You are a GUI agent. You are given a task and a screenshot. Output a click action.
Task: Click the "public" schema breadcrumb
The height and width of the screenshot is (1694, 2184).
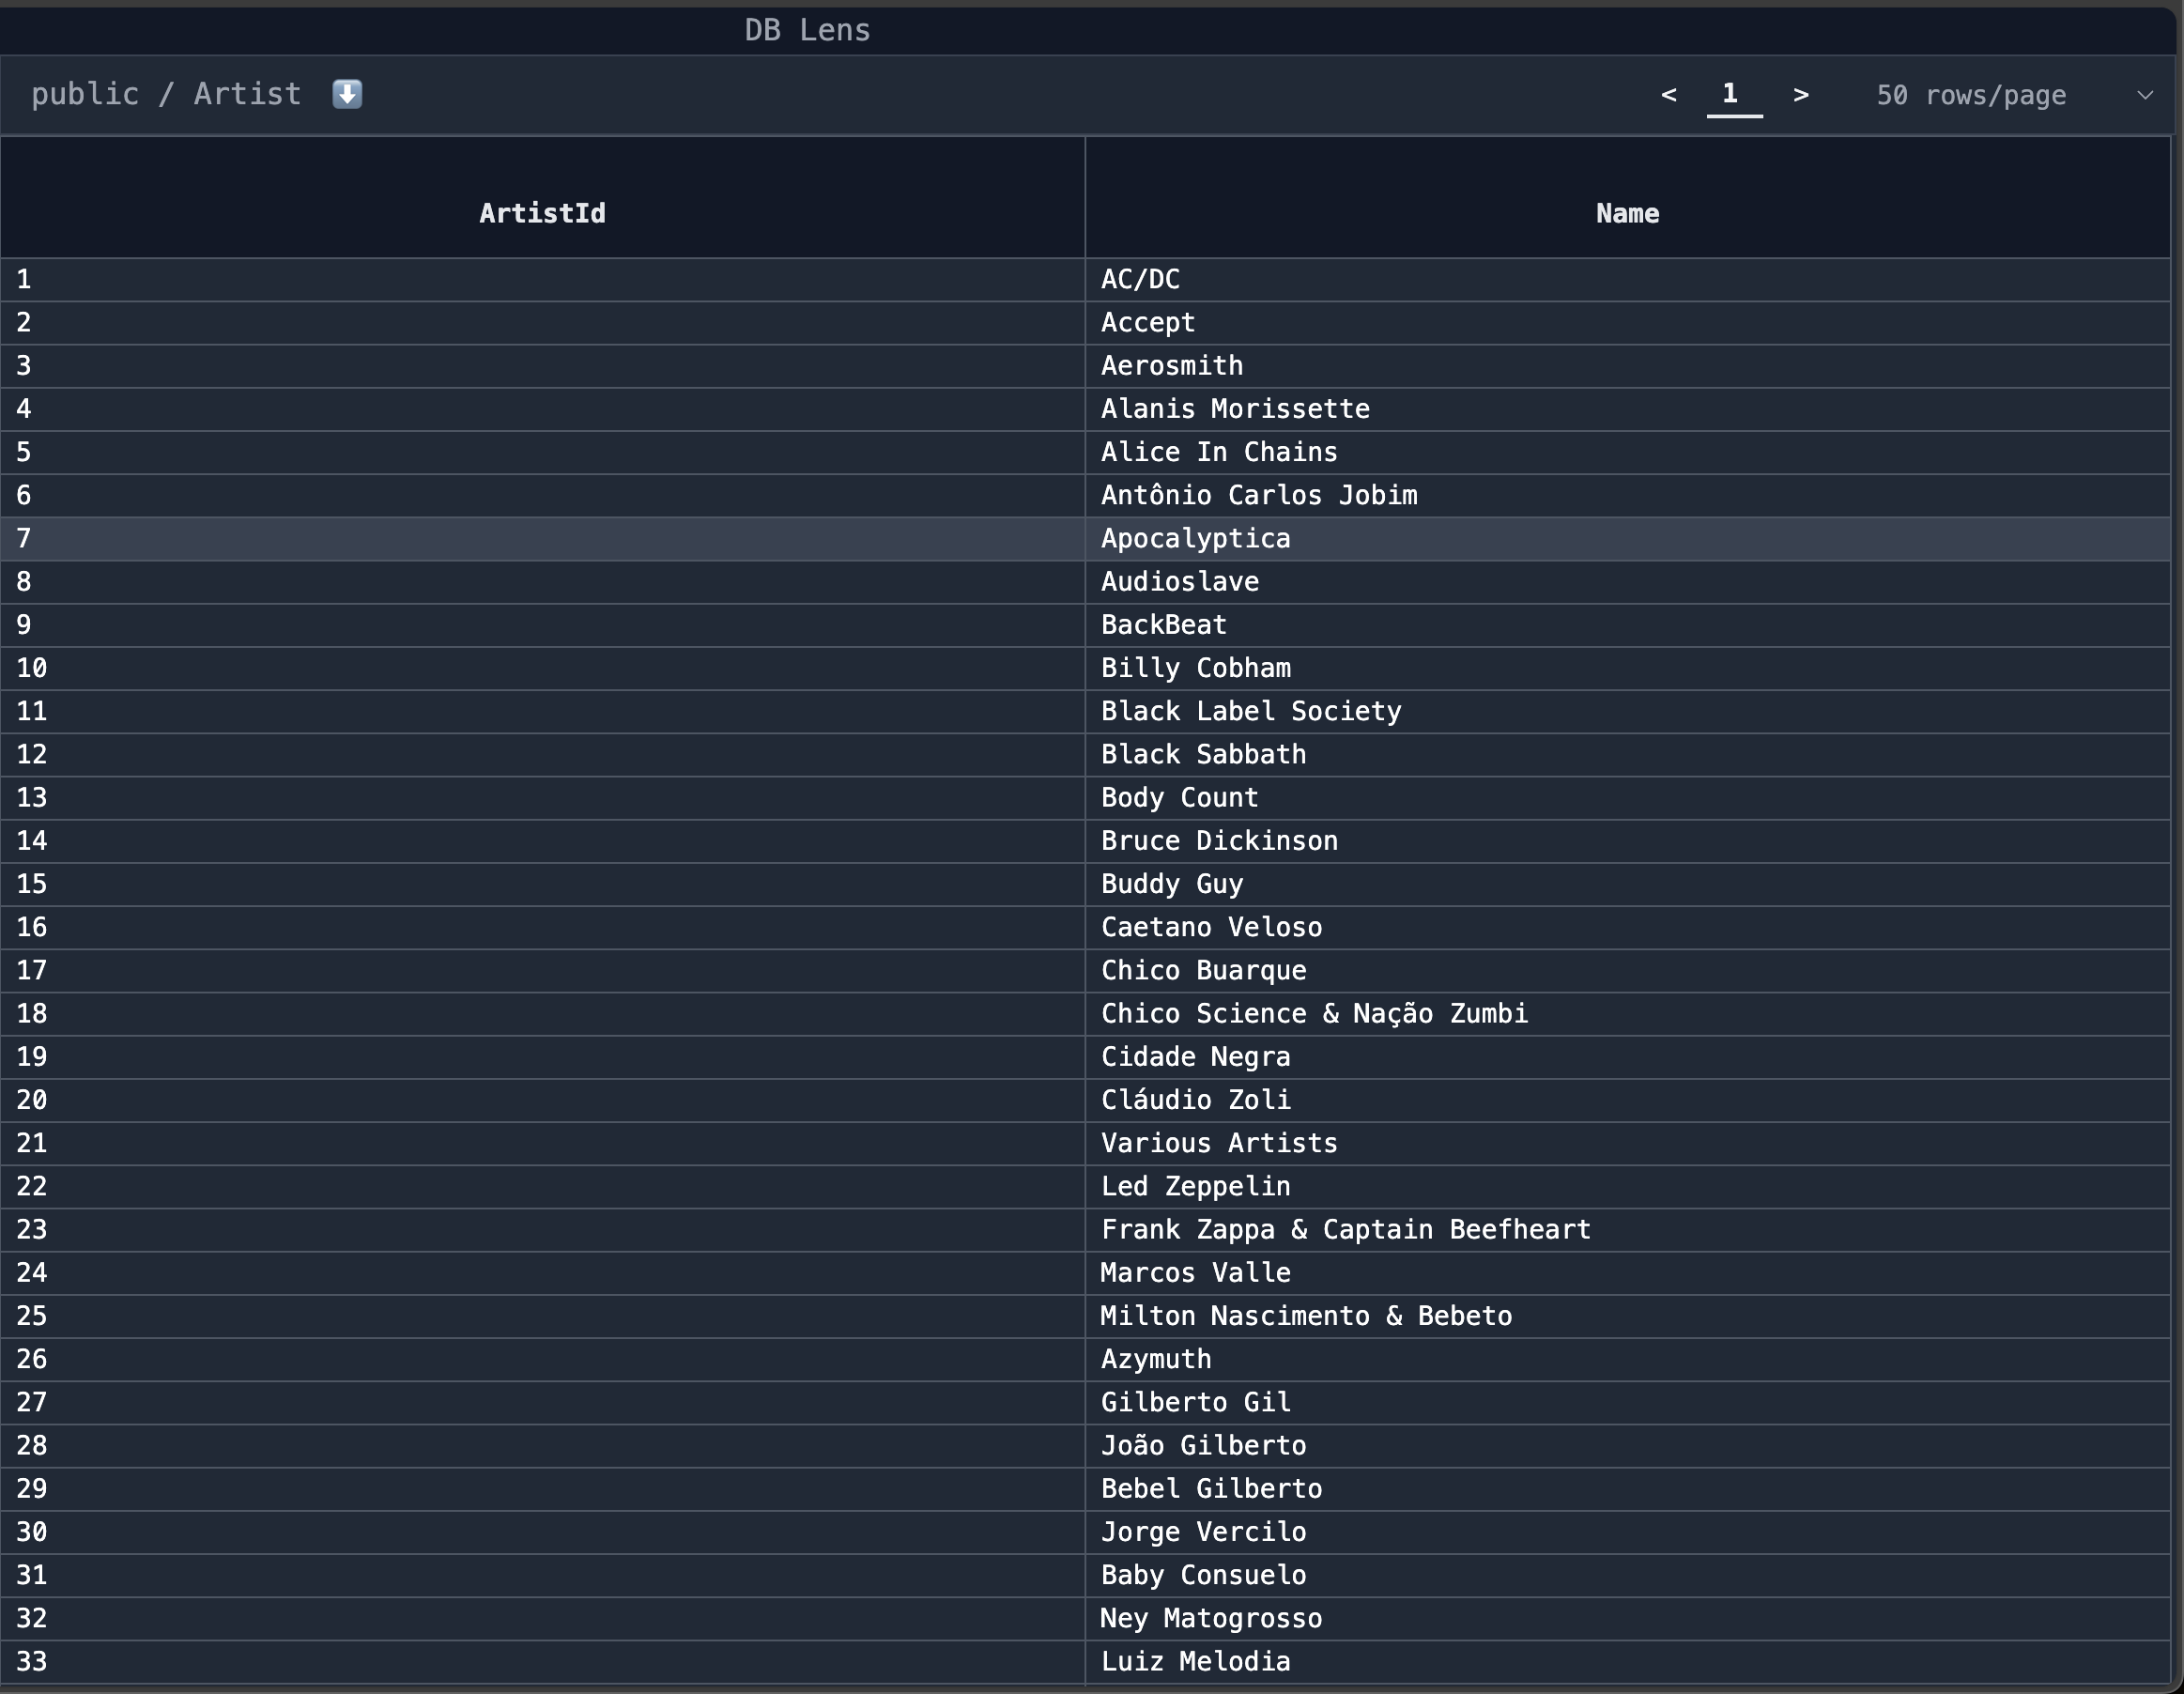click(x=85, y=93)
